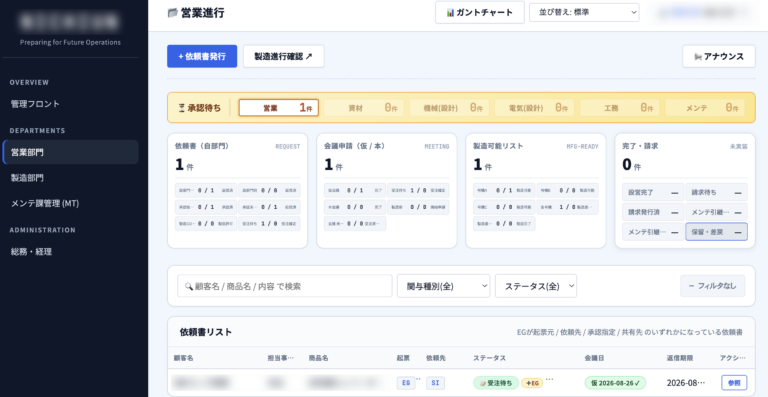Click the 依頼書リスト heading

[206, 332]
